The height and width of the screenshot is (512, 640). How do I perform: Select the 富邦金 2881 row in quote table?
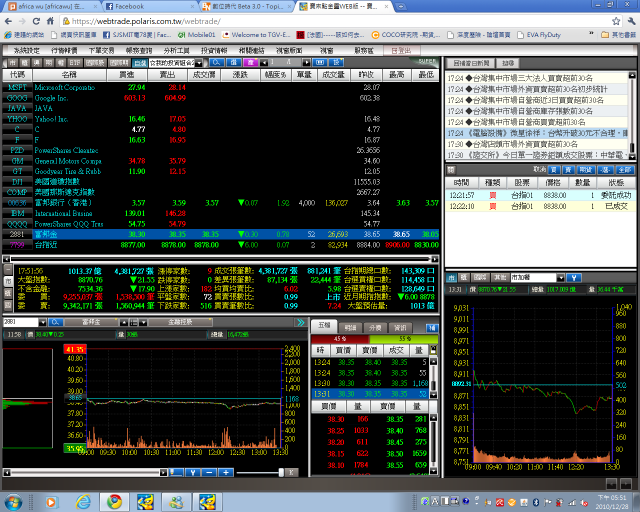[220, 234]
